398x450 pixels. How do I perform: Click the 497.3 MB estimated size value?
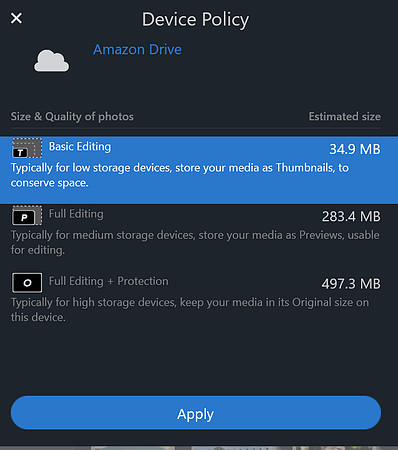(x=351, y=284)
